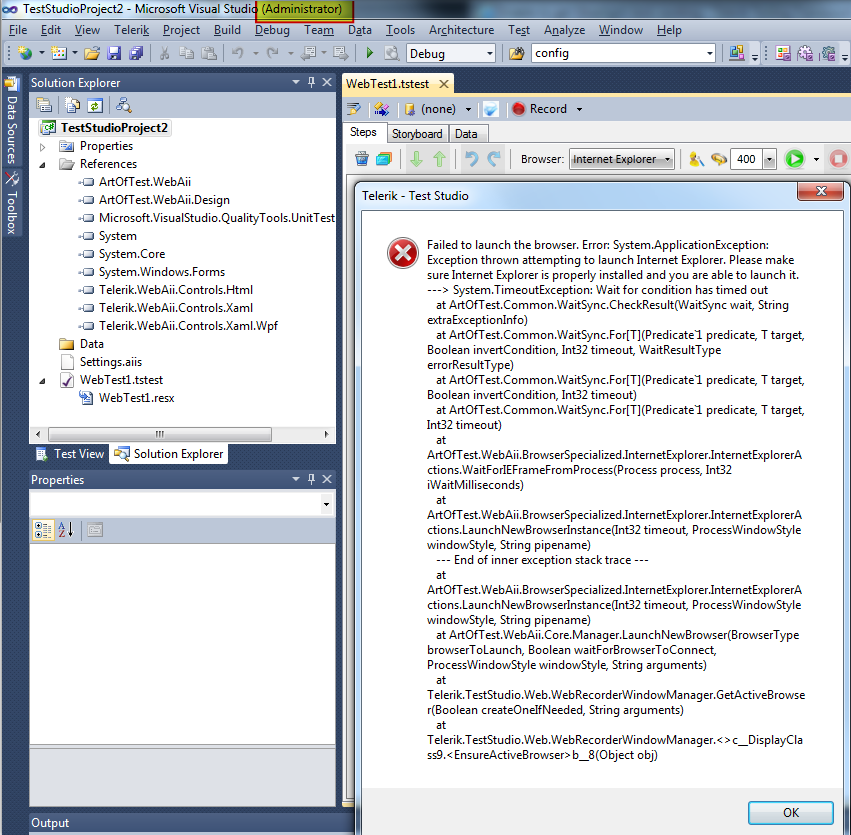Click the Properties icon in Solution Explorer toolbar
This screenshot has height=835, width=851.
(x=44, y=105)
